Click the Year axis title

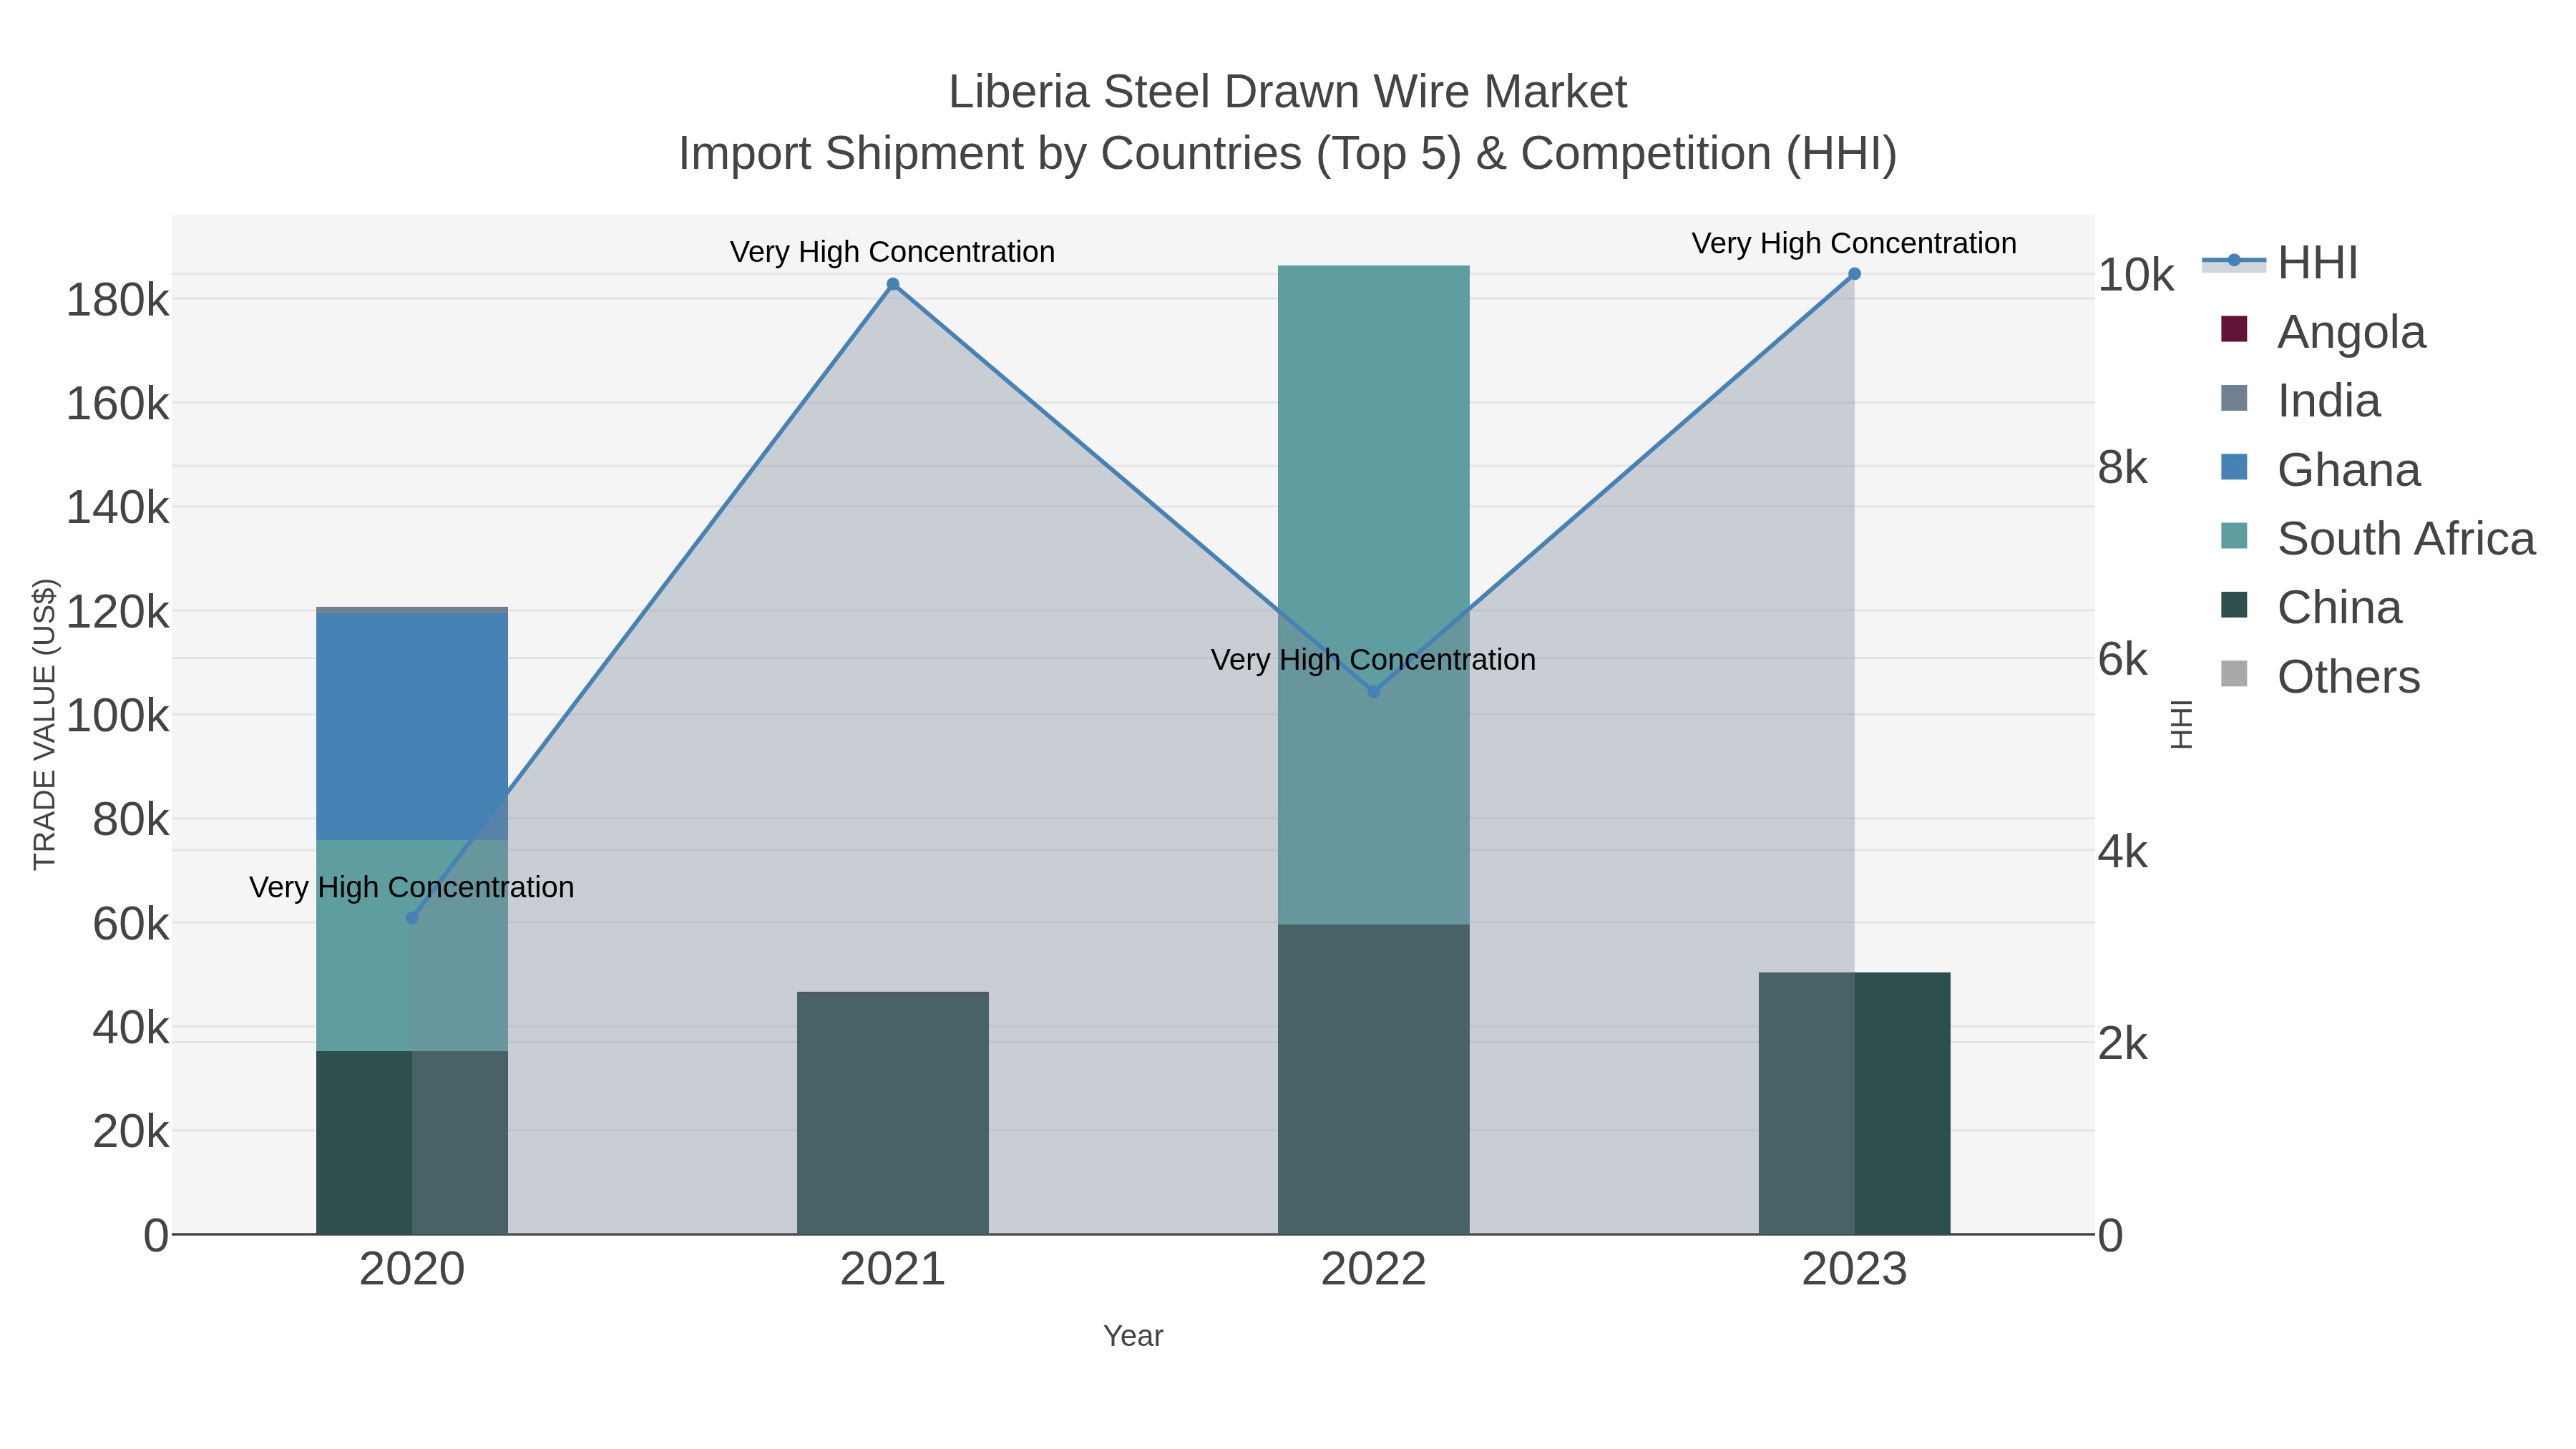pyautogui.click(x=1133, y=1336)
